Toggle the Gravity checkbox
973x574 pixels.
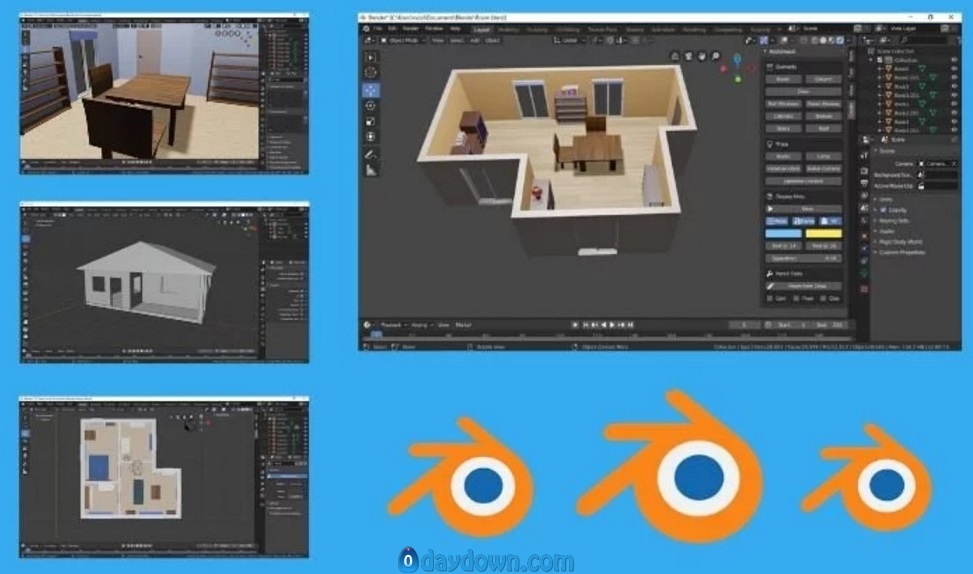[882, 210]
